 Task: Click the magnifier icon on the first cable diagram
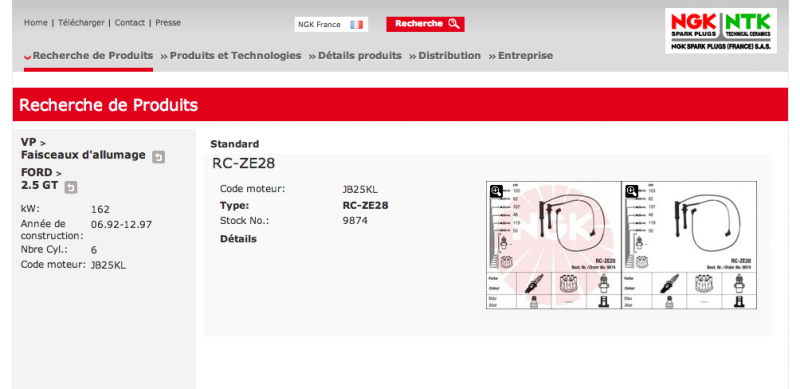[x=496, y=191]
